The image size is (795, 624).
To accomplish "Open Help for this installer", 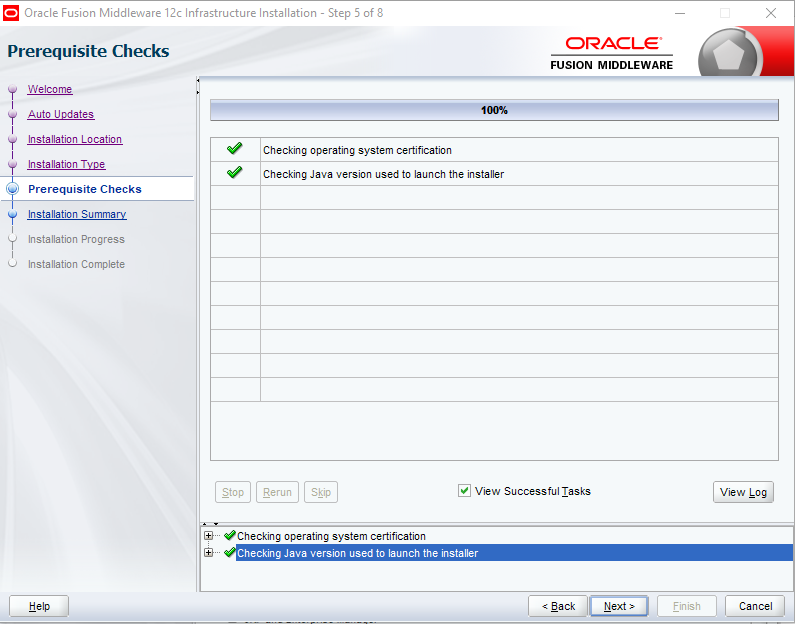I will point(39,606).
